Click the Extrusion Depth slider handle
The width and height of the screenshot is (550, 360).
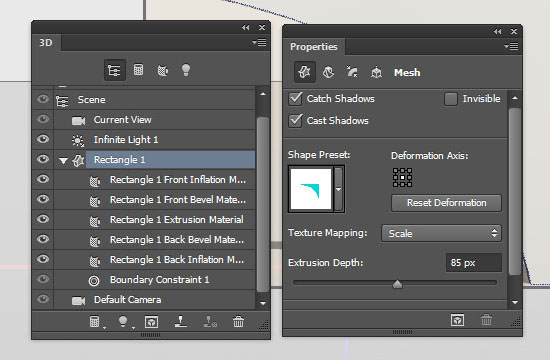click(x=397, y=284)
